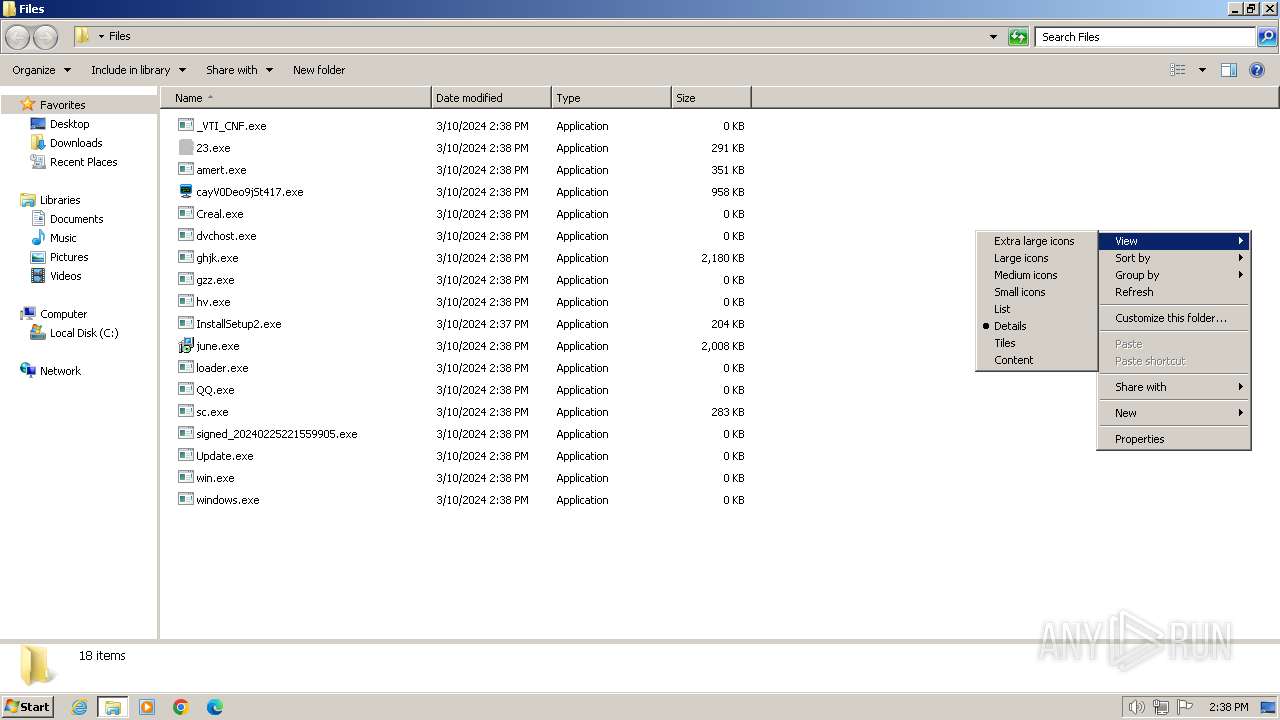Open the Organize dropdown
Viewport: 1280px width, 720px height.
(41, 70)
